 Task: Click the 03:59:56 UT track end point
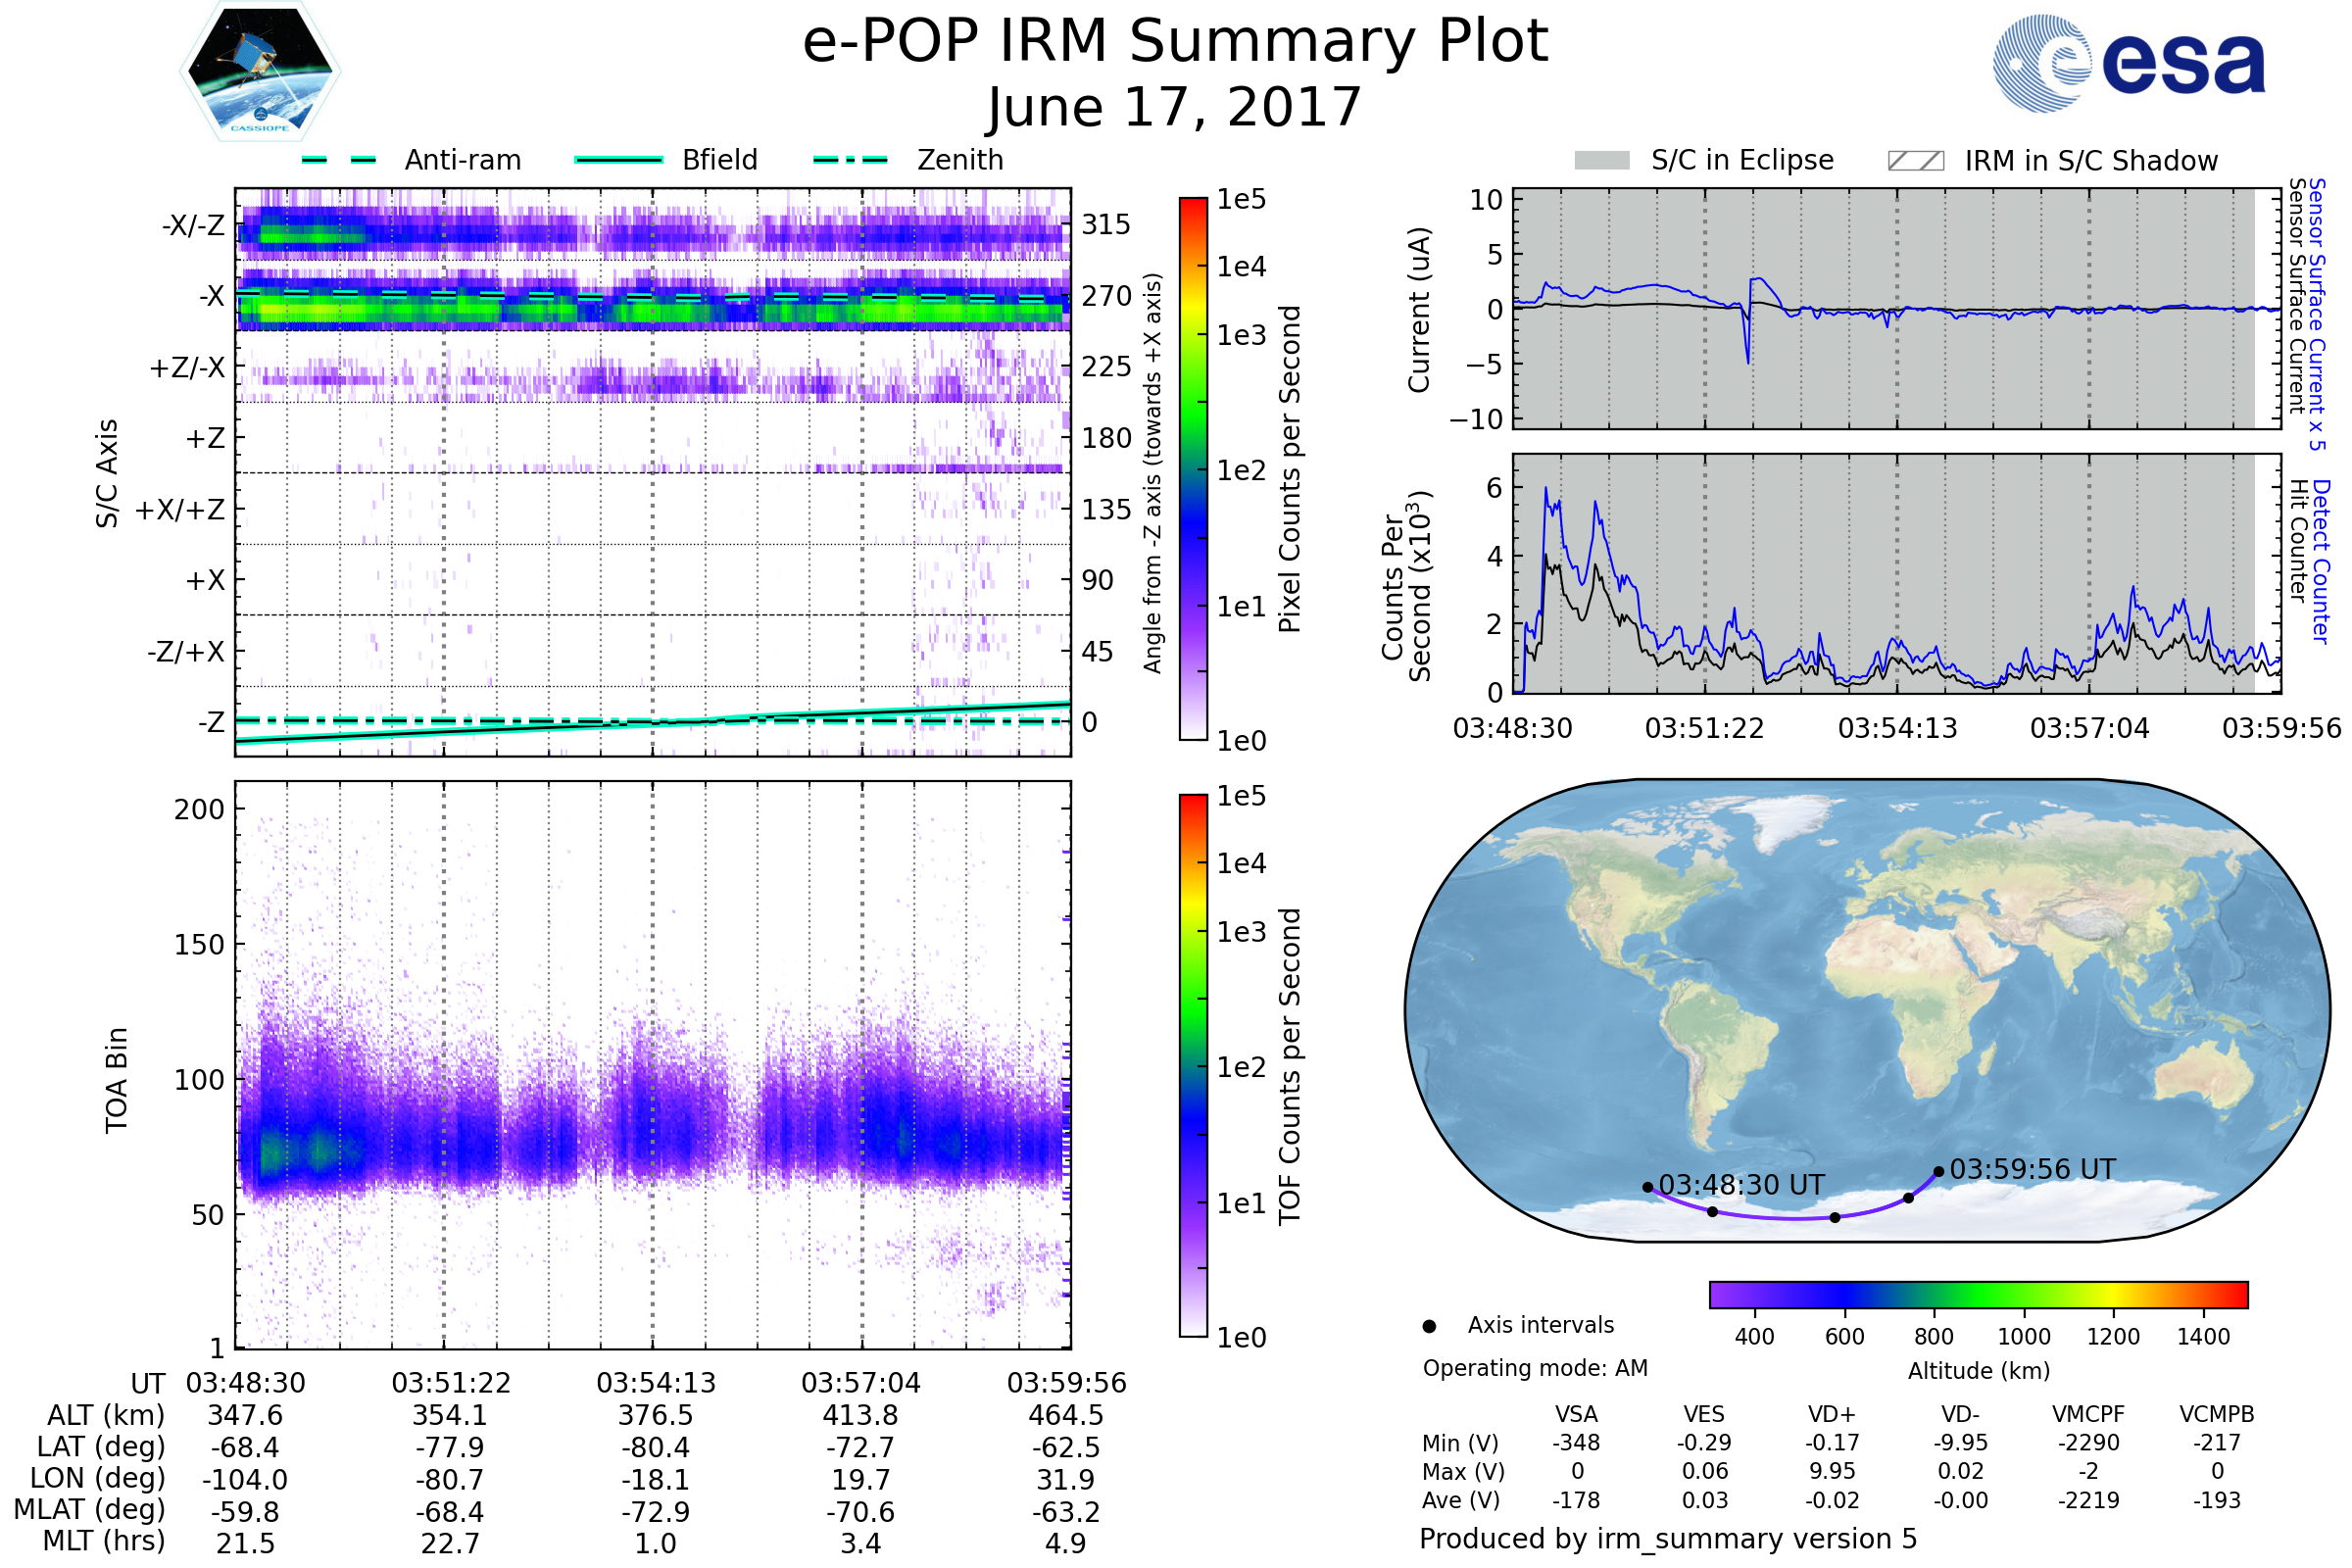coord(1938,1171)
